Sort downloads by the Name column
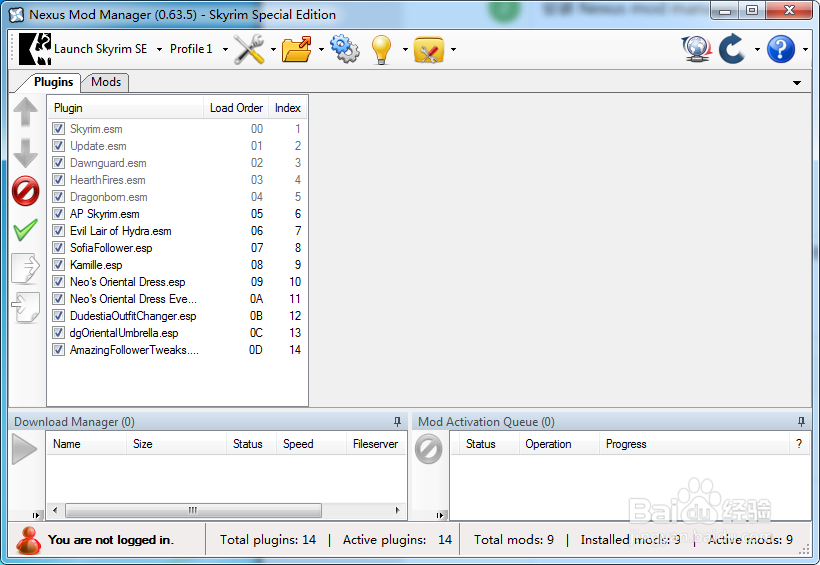 [x=86, y=444]
